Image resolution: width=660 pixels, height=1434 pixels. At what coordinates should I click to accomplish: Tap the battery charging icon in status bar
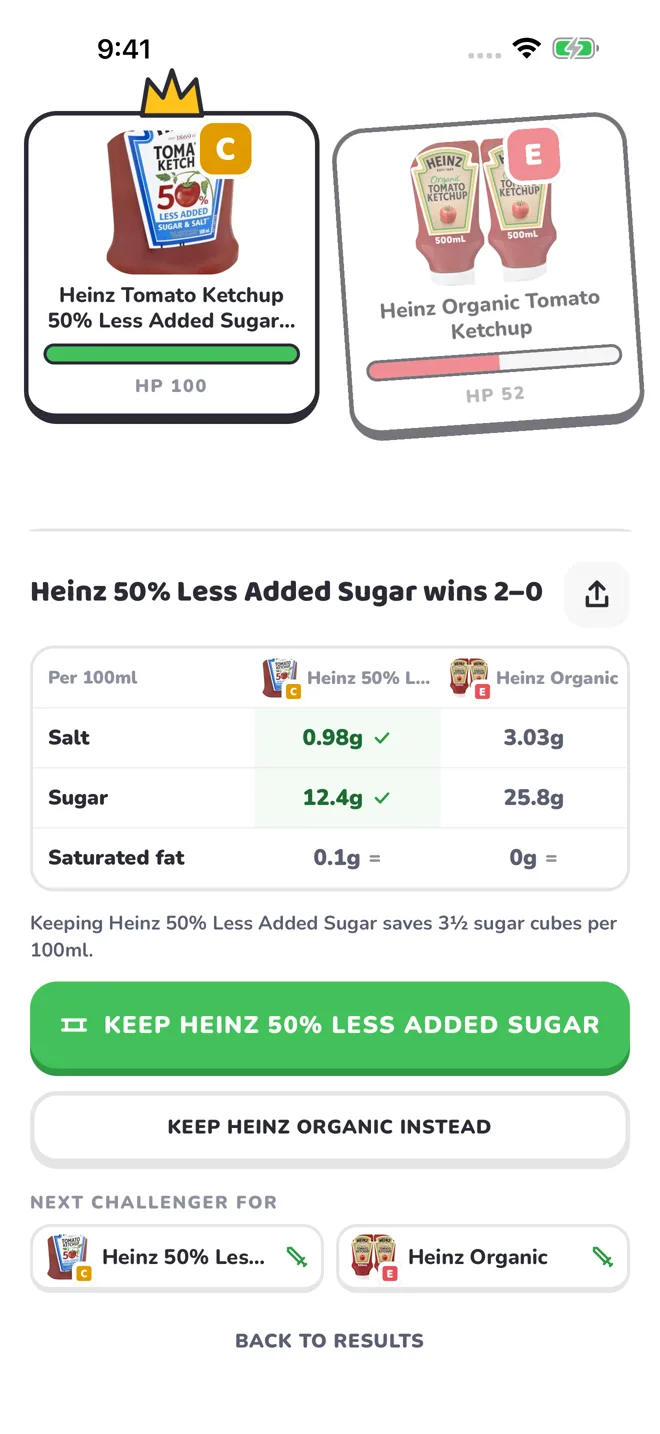575,48
